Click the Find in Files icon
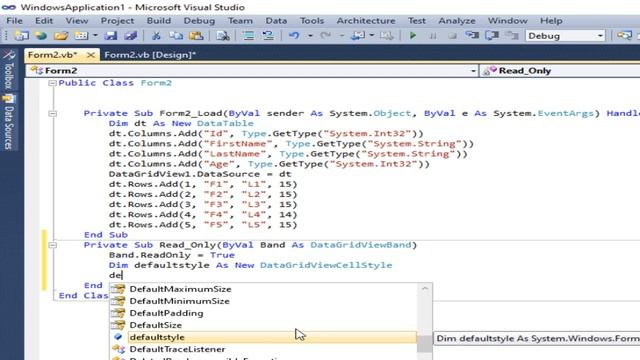 coord(223,36)
